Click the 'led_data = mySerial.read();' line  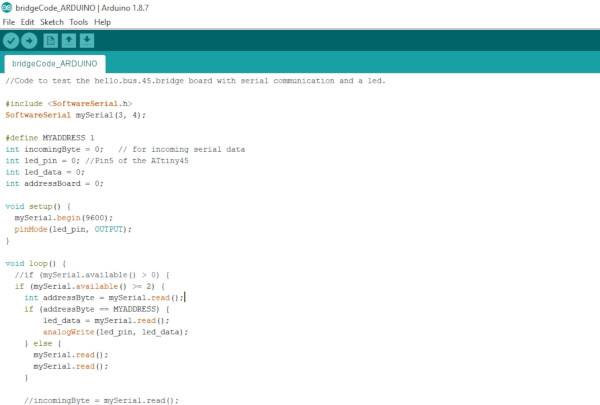[106, 321]
